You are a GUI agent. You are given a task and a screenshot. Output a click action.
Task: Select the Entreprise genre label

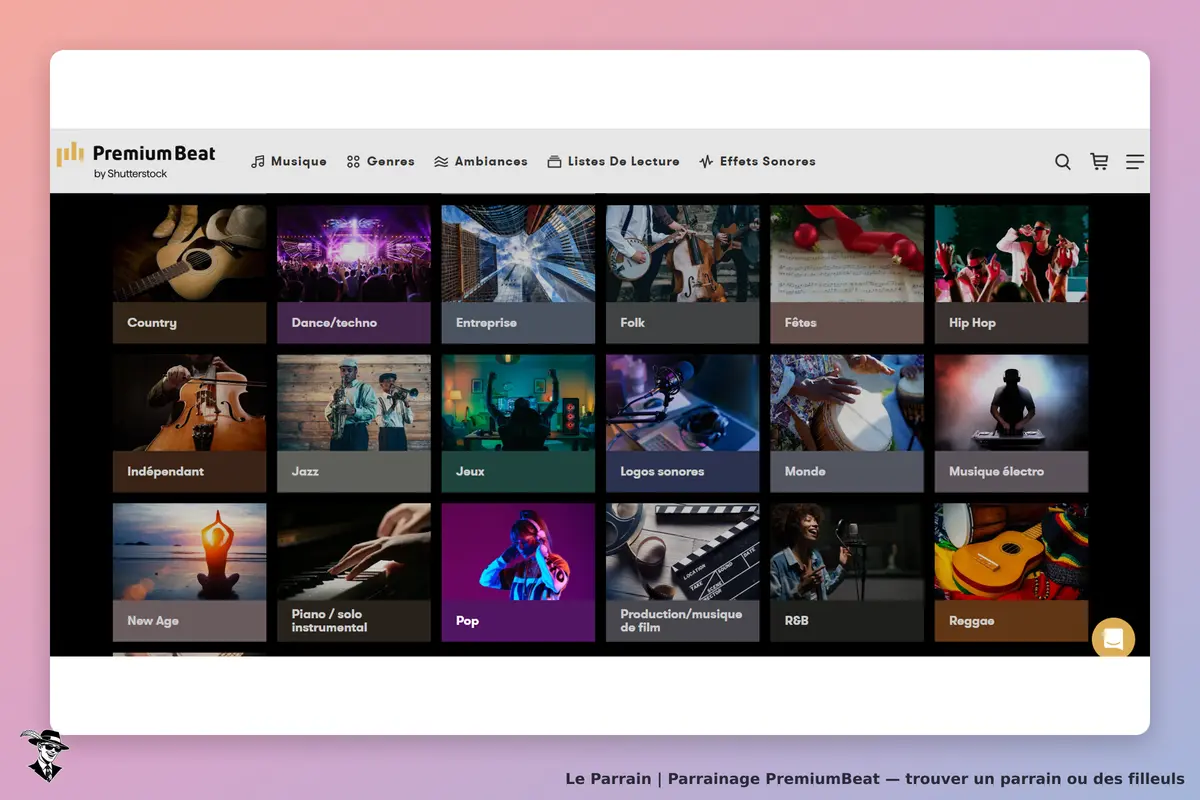click(x=486, y=323)
